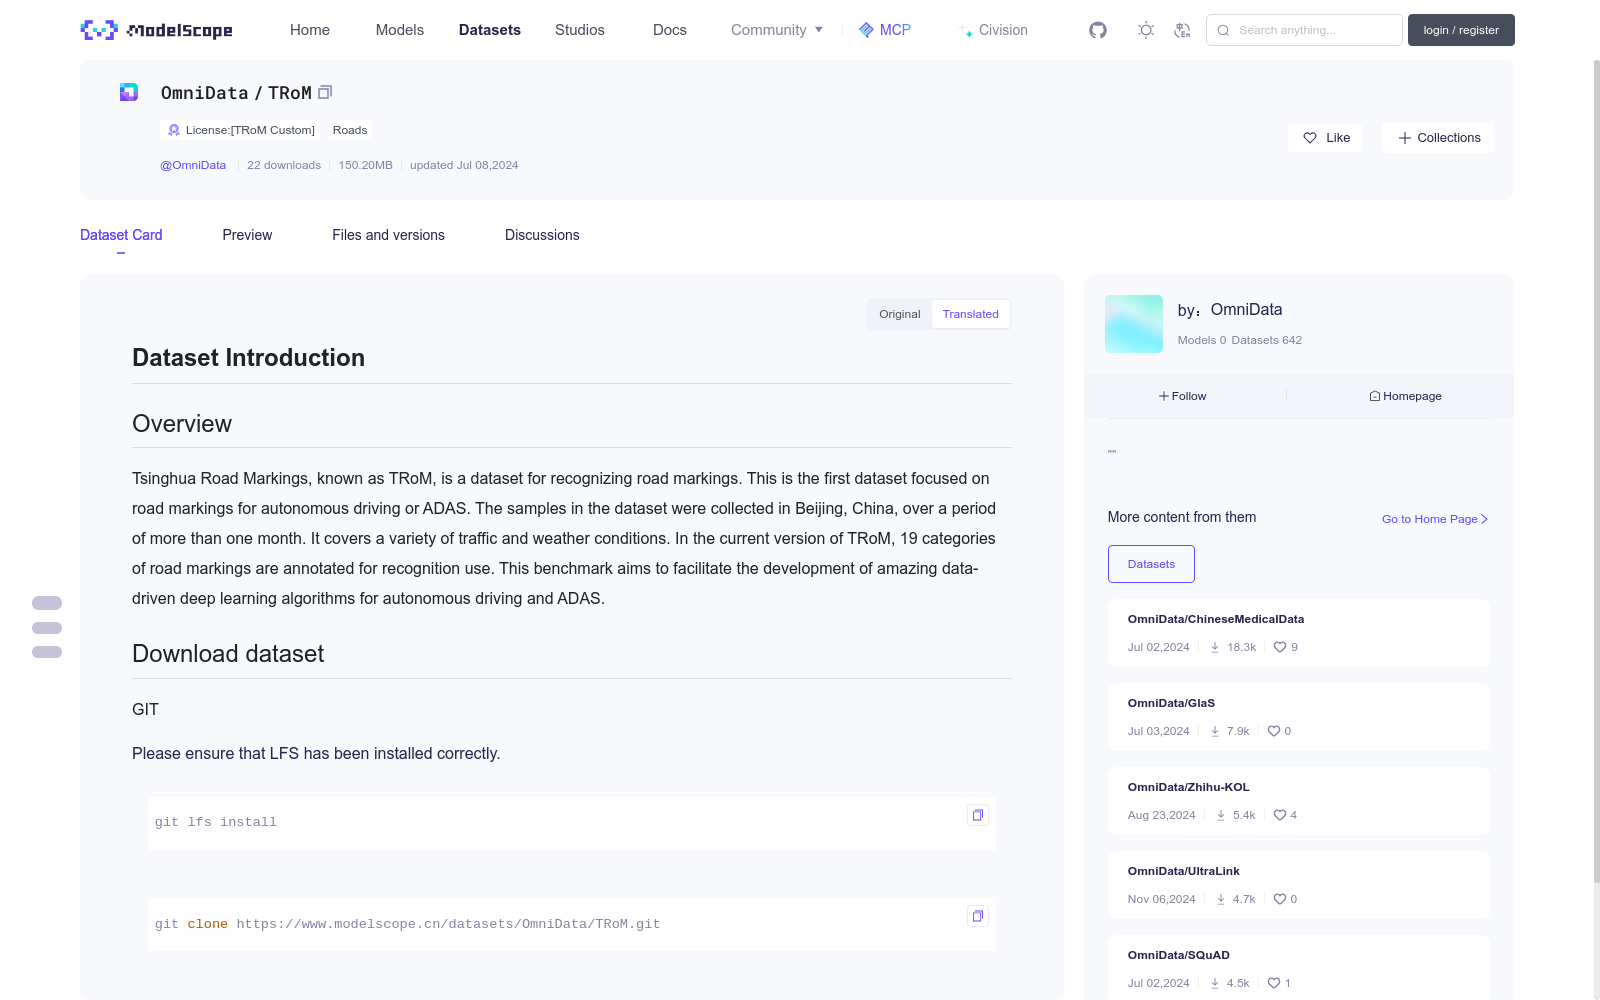The height and width of the screenshot is (1000, 1600).
Task: Switch to the Translated text view
Action: [x=970, y=314]
